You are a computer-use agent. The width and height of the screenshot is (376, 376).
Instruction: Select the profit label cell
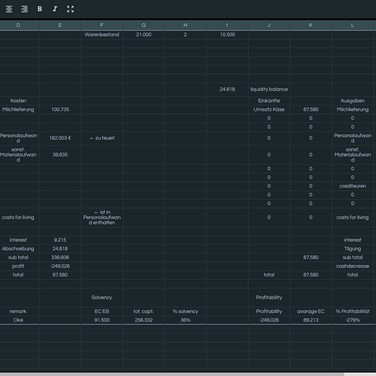(x=18, y=266)
